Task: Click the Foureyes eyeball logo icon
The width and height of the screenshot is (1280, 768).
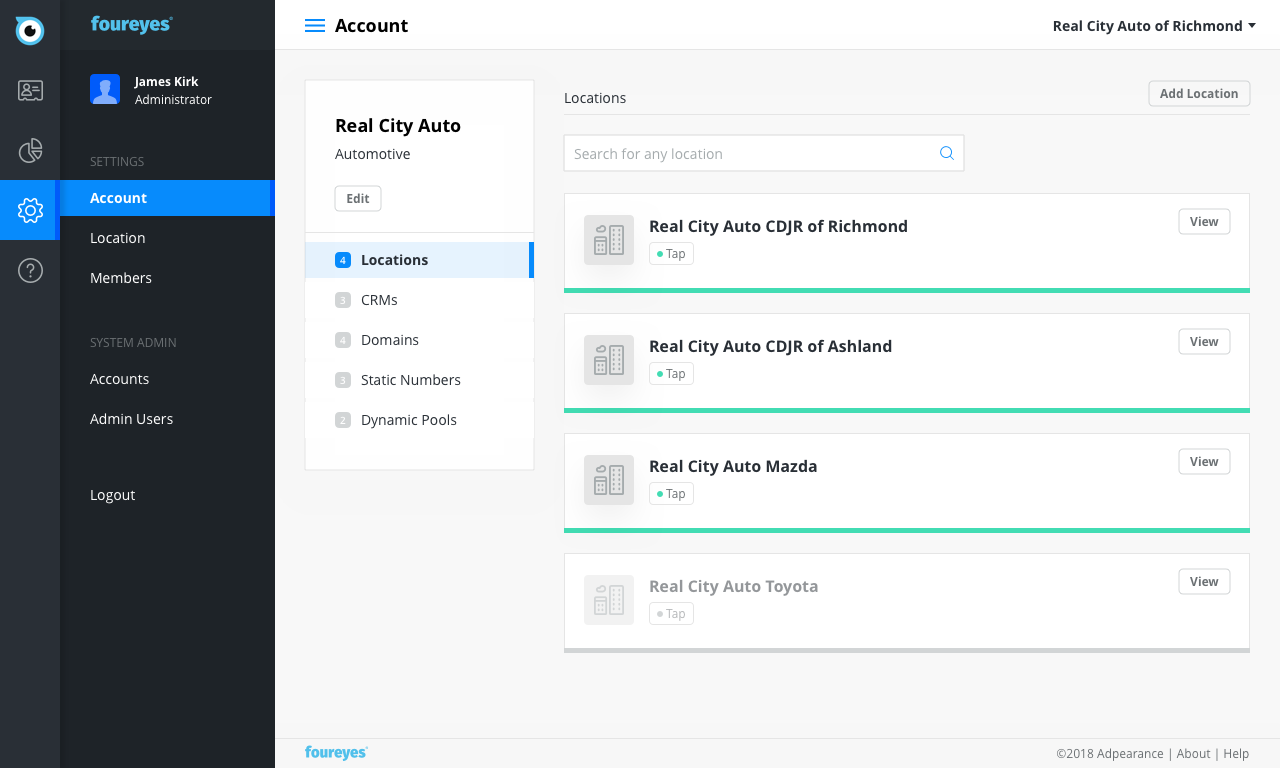Action: tap(30, 30)
